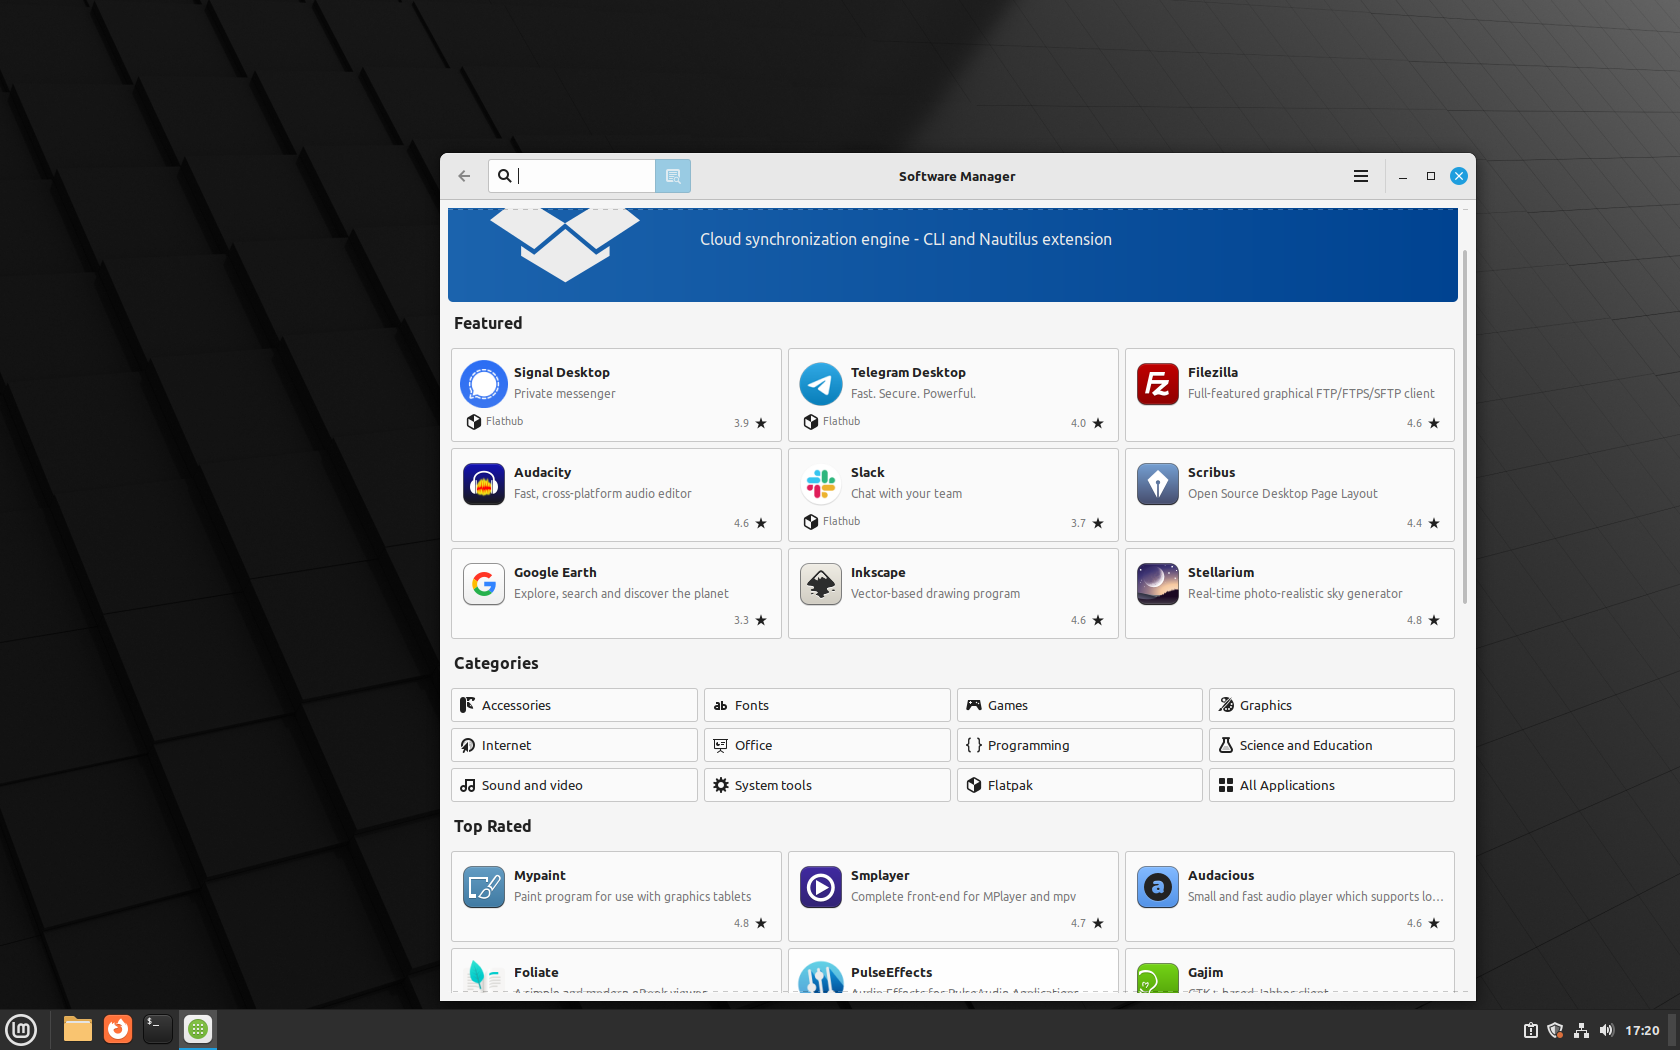Open the Google Earth G icon
The image size is (1680, 1050).
[484, 584]
